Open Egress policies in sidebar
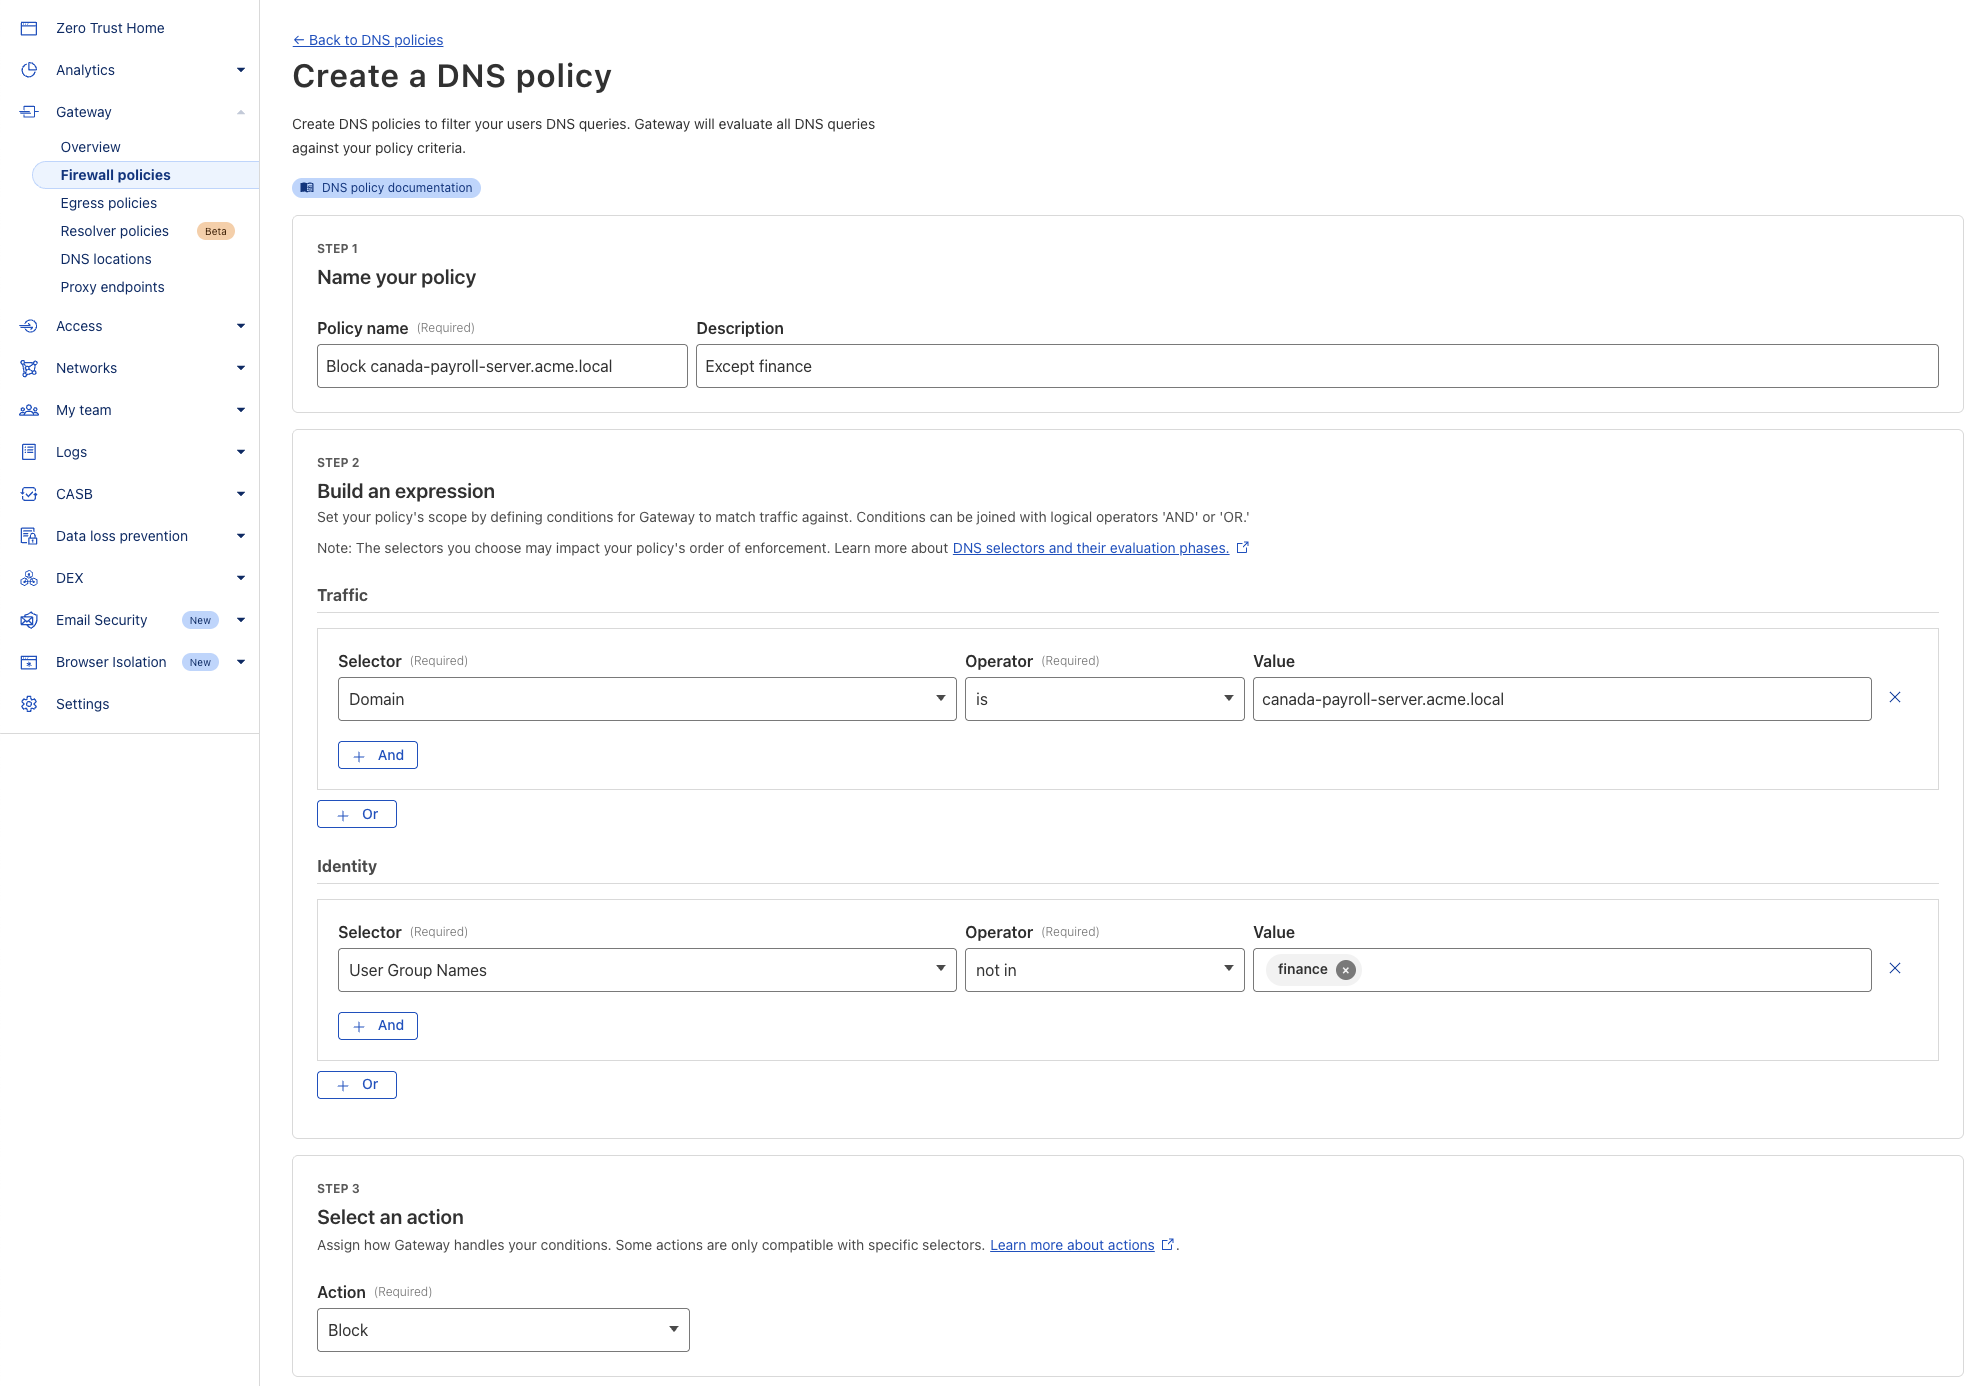 pos(108,203)
